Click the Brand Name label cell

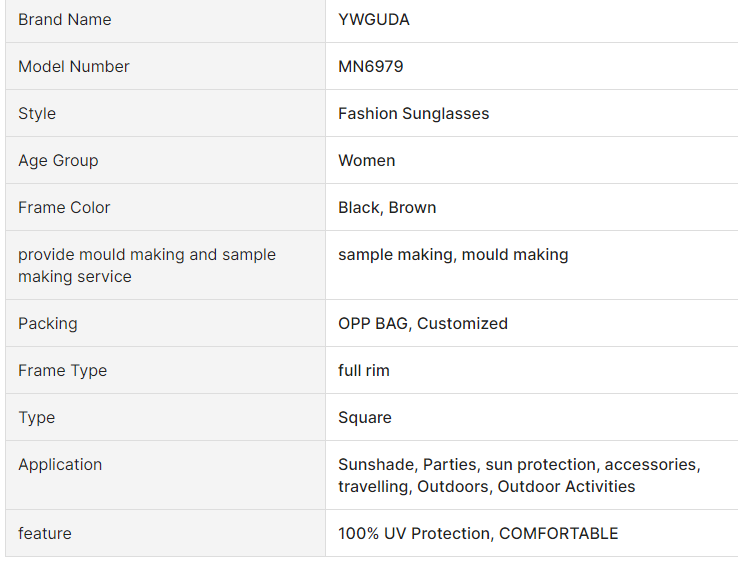click(65, 20)
